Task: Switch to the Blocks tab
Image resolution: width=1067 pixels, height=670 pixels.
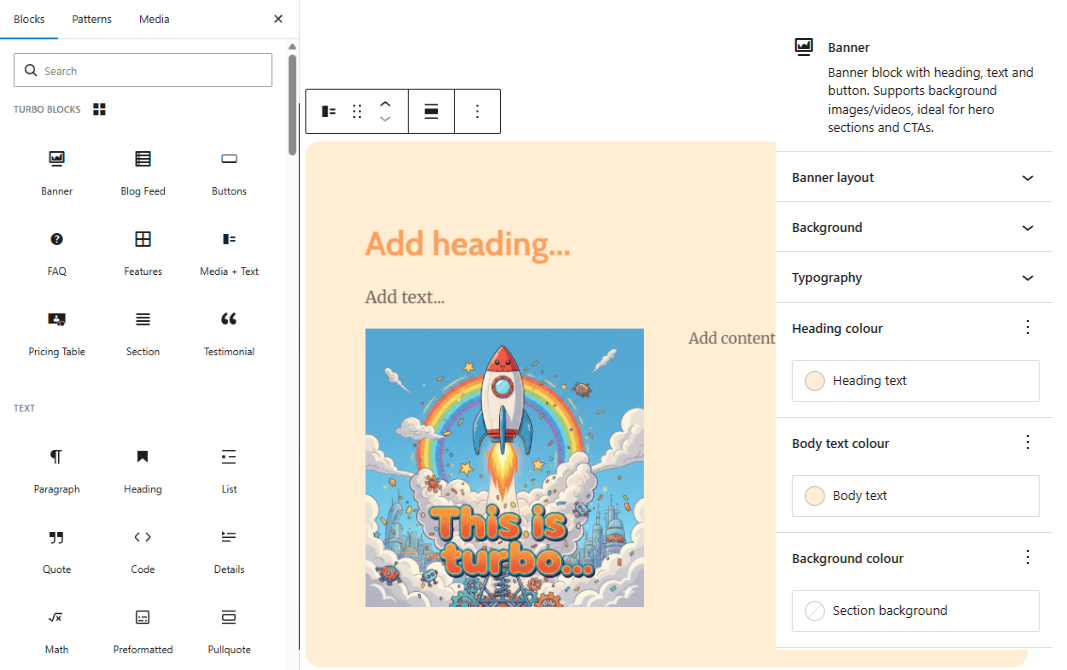Action: pyautogui.click(x=29, y=19)
